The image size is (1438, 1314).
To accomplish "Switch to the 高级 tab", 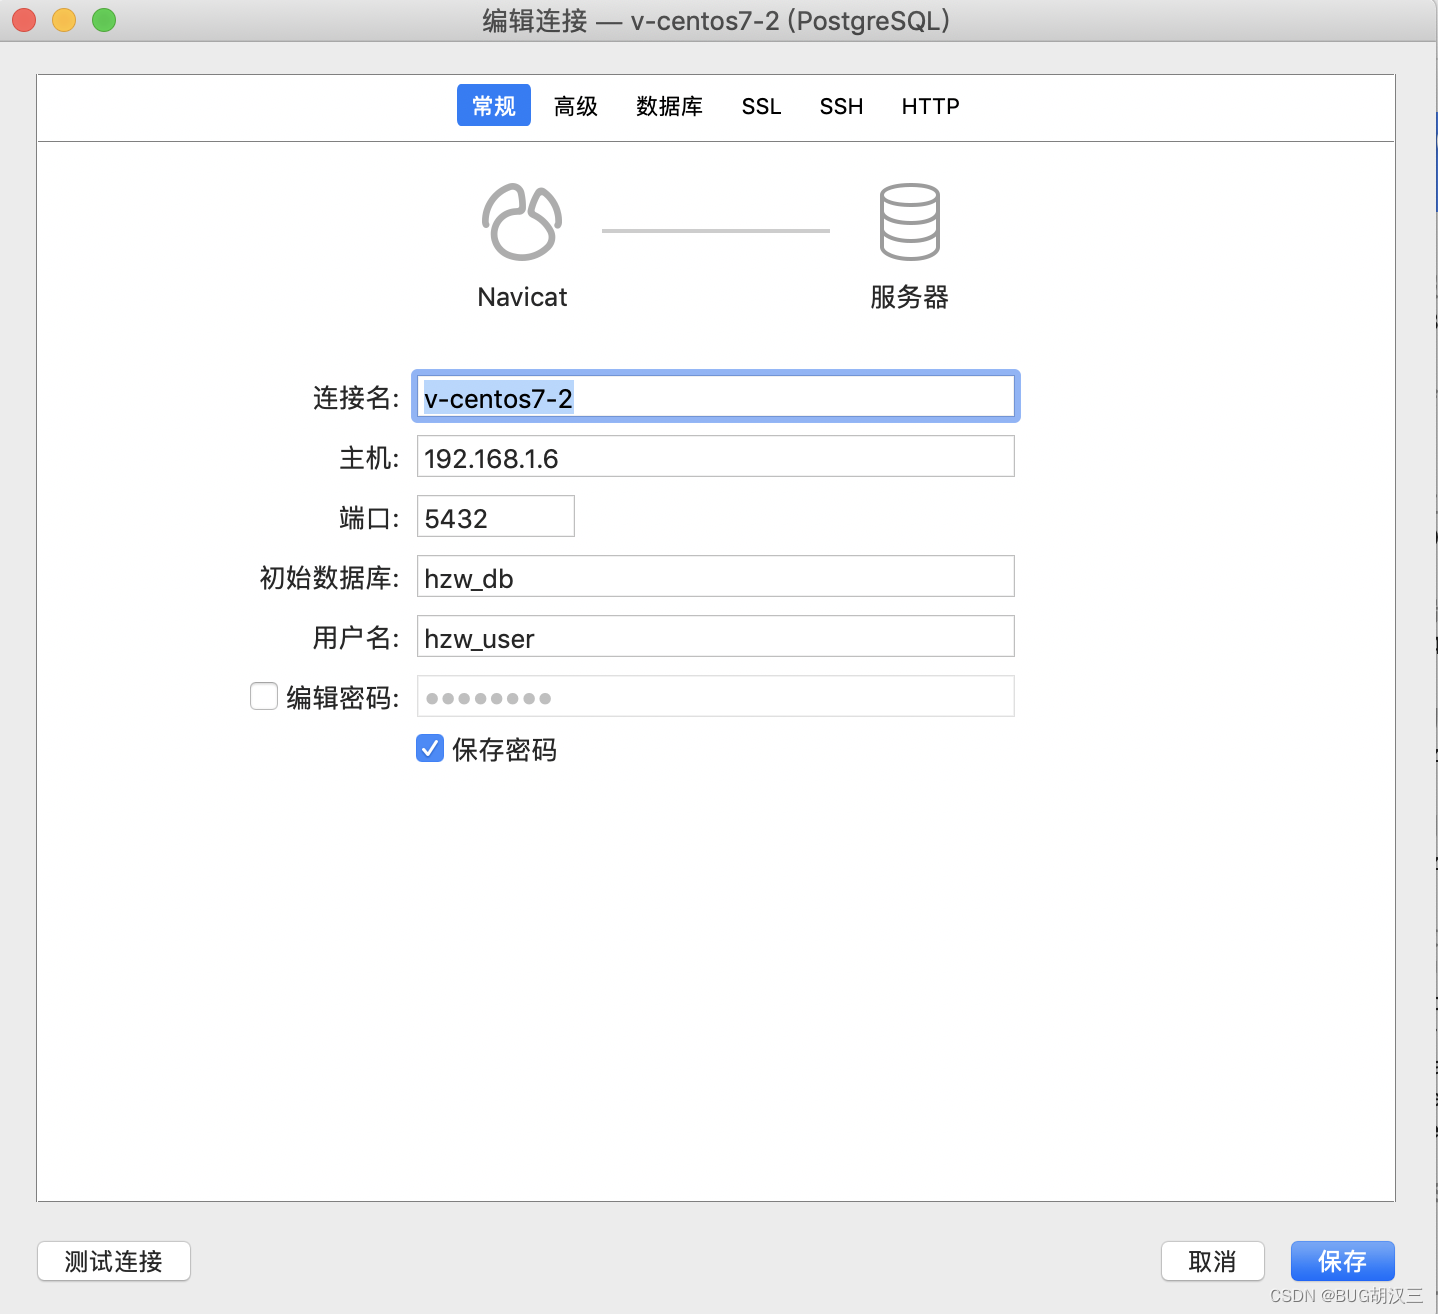I will point(575,106).
